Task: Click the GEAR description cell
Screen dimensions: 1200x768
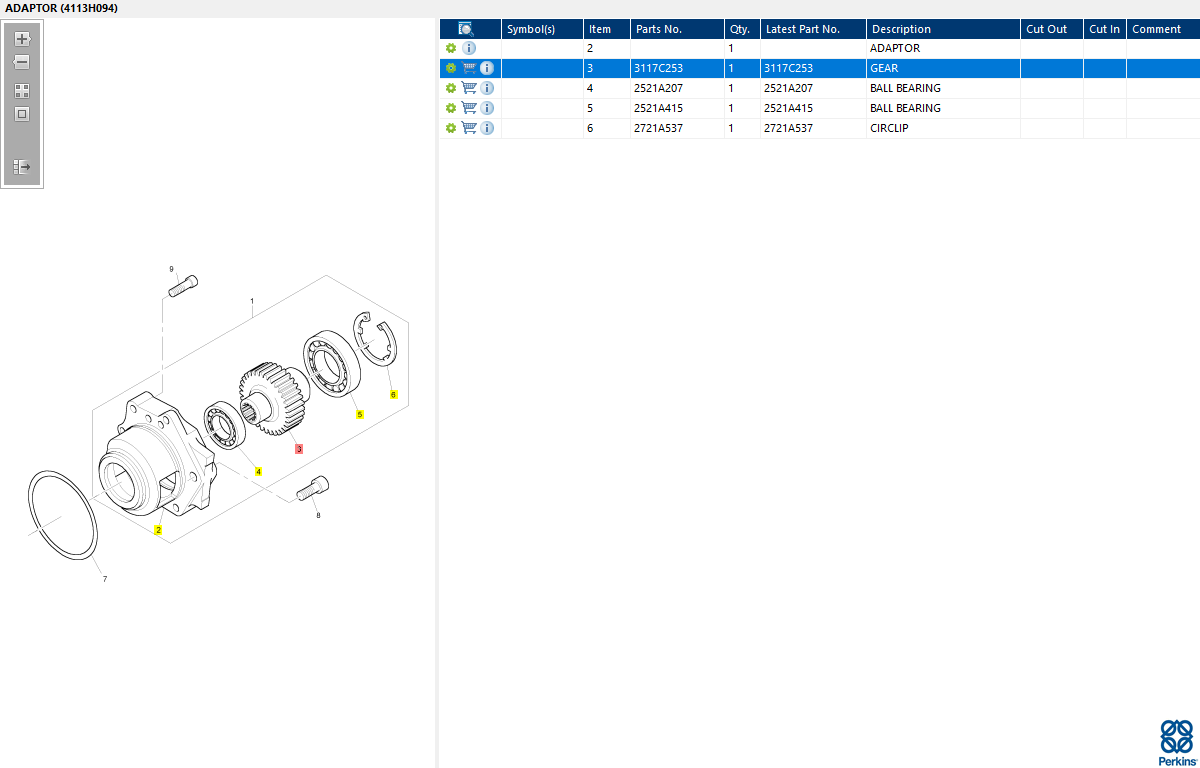Action: coord(943,68)
